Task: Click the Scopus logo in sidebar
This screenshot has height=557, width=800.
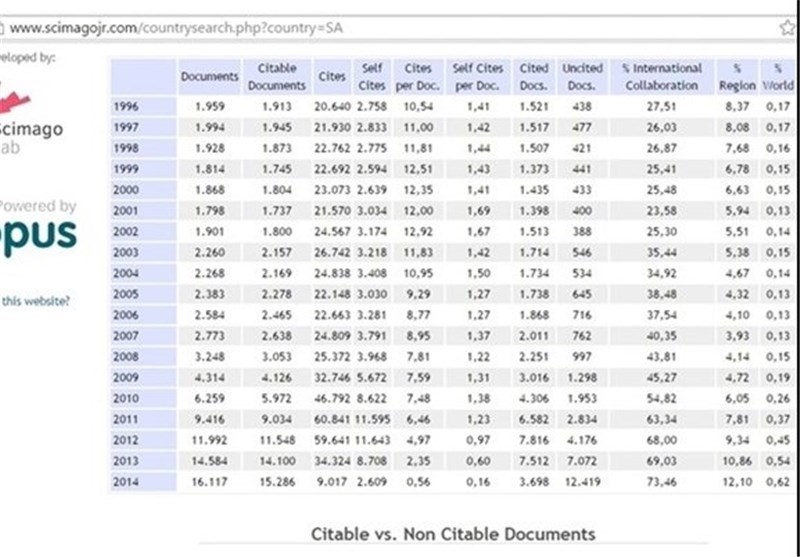Action: click(x=38, y=236)
